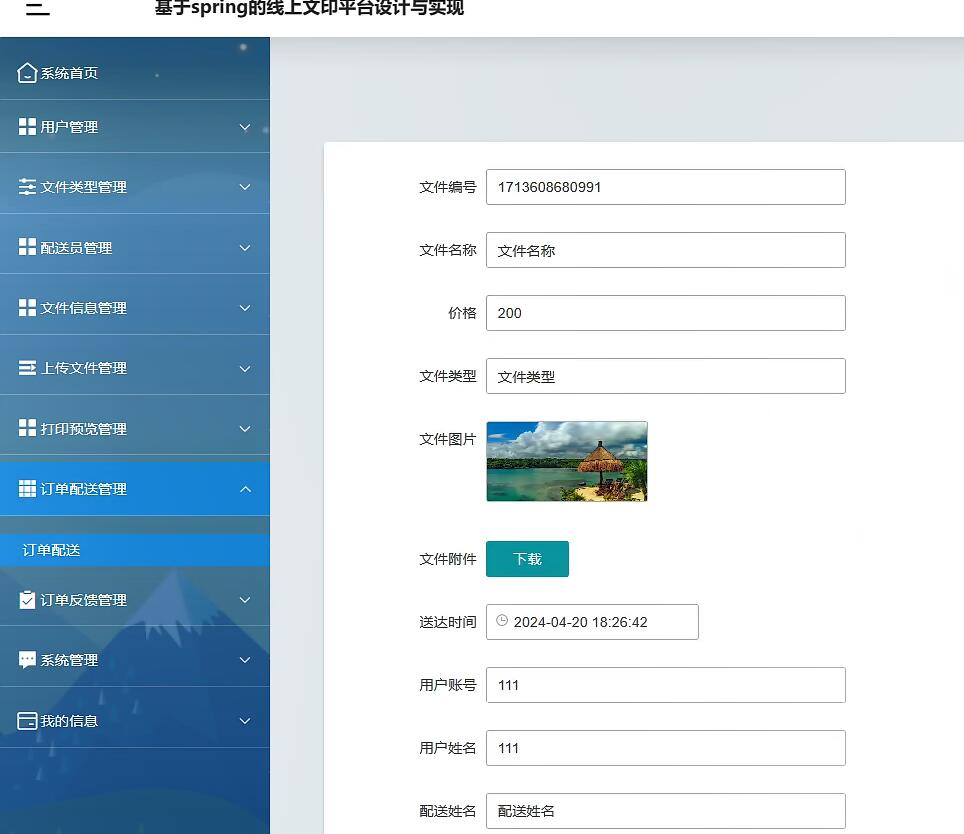Expand the 用户管理 section chevron

click(x=245, y=128)
